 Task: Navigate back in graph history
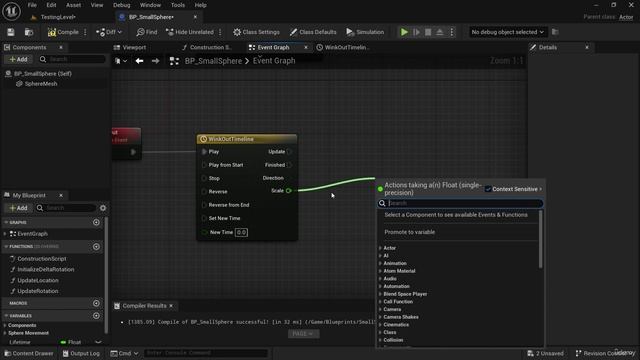(139, 61)
